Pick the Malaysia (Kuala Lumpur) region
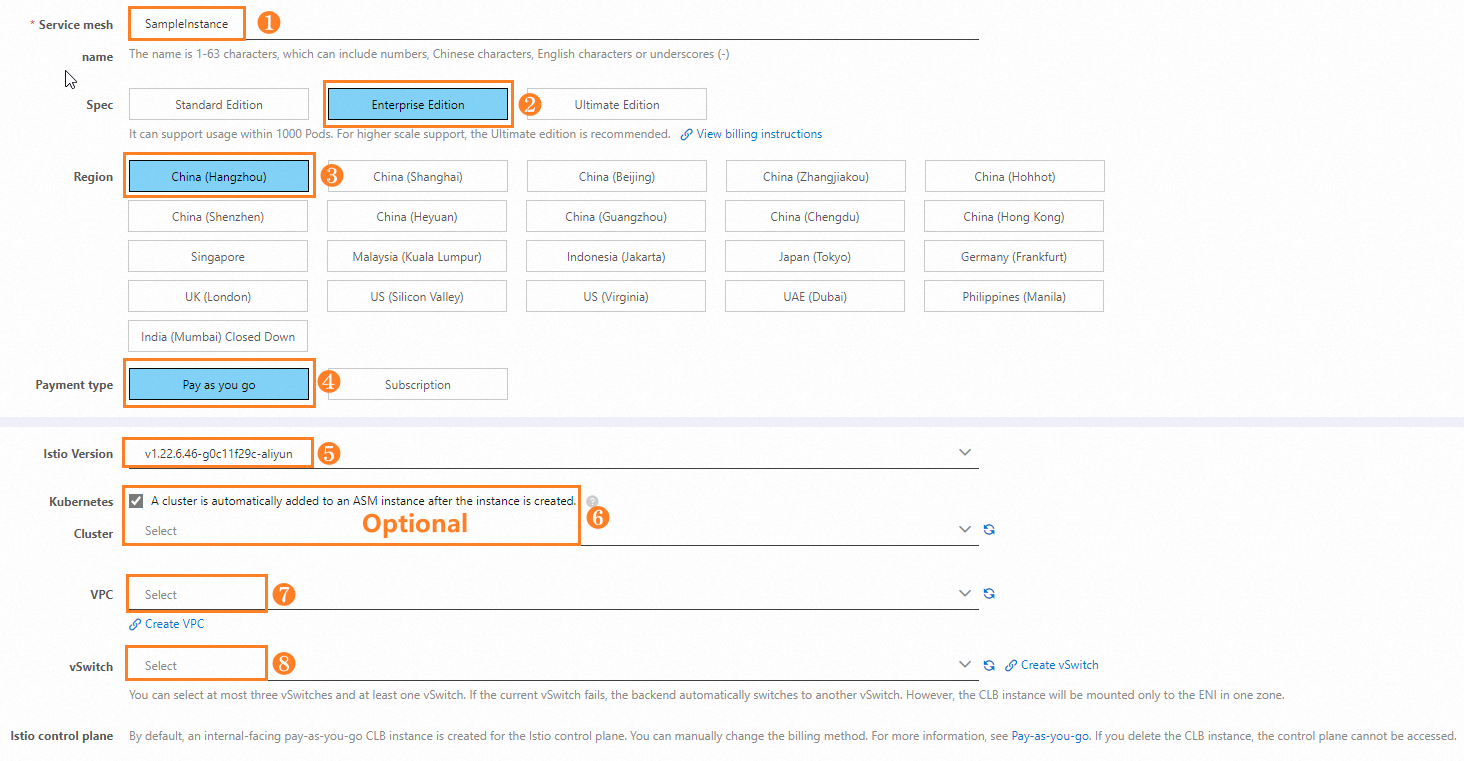 coord(418,257)
